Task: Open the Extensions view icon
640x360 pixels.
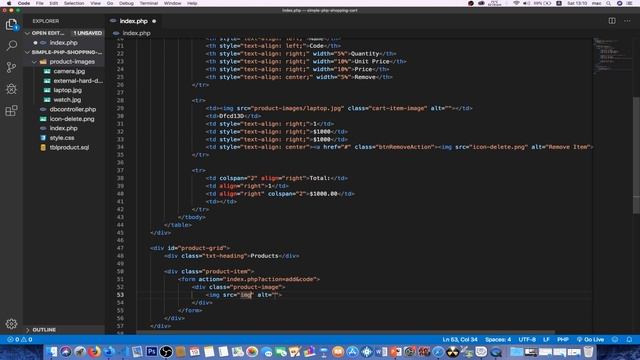Action: point(11,111)
